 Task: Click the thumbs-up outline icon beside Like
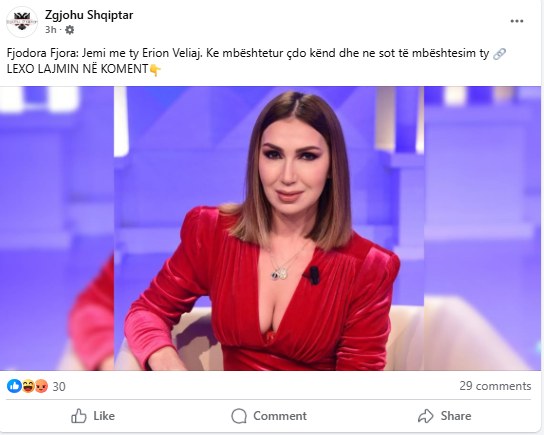(x=79, y=416)
